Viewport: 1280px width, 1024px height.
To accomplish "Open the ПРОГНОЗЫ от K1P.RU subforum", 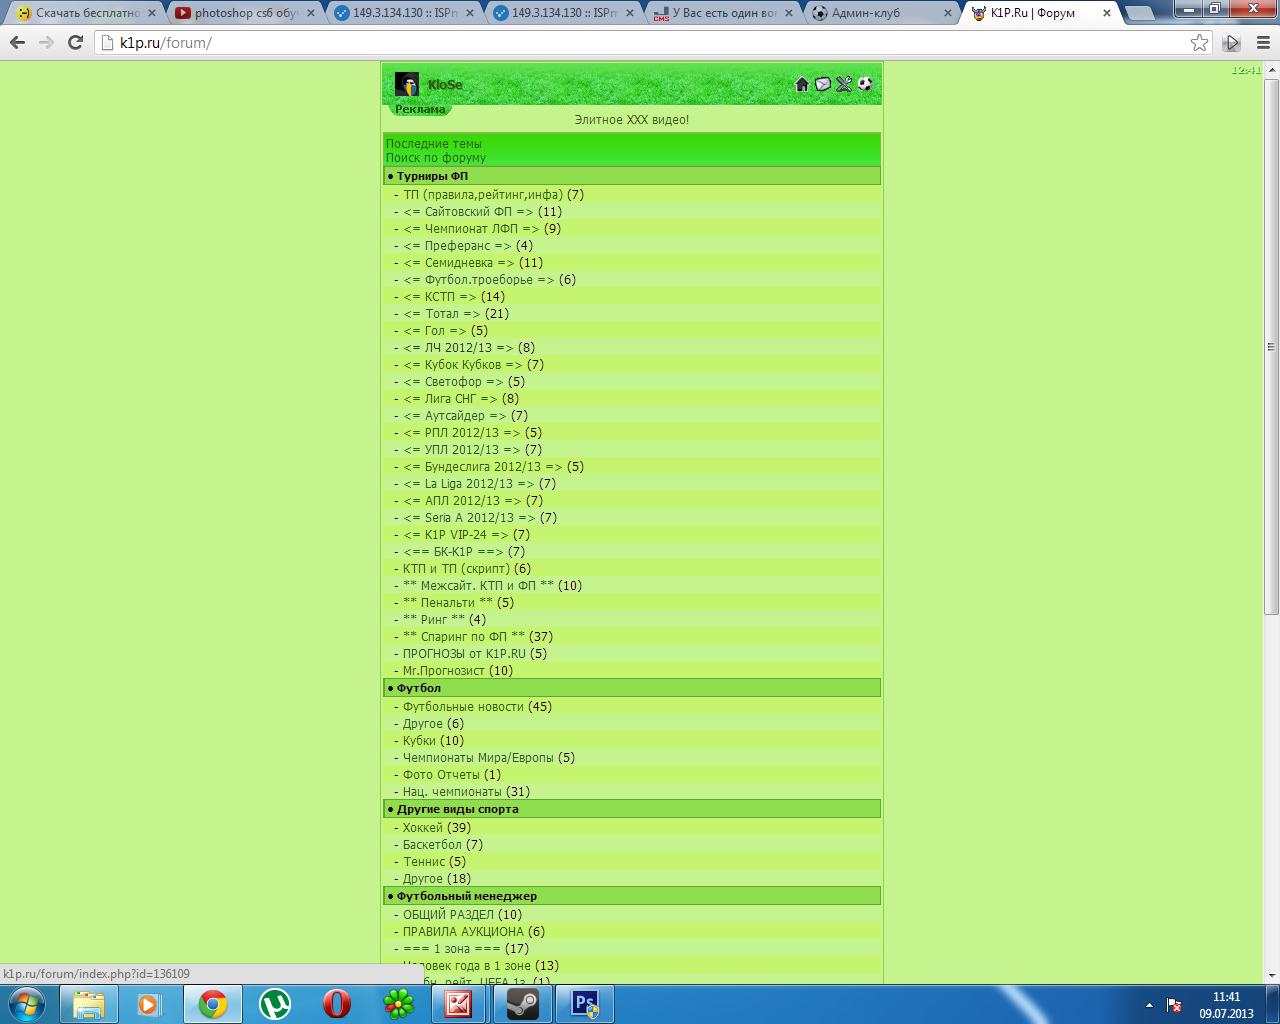I will point(464,654).
